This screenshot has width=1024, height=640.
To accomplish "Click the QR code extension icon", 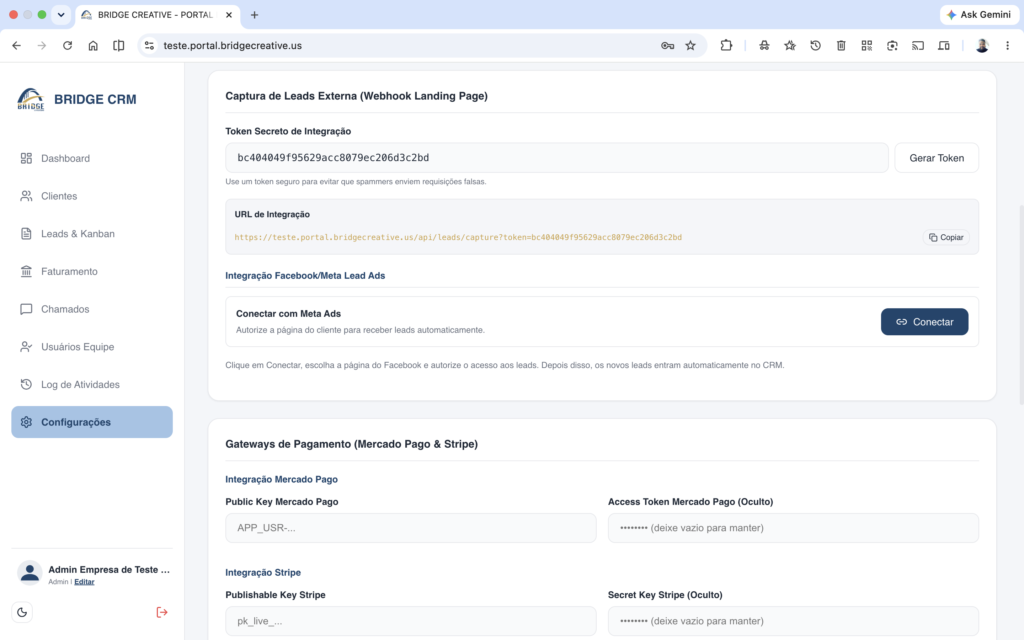I will pos(867,46).
